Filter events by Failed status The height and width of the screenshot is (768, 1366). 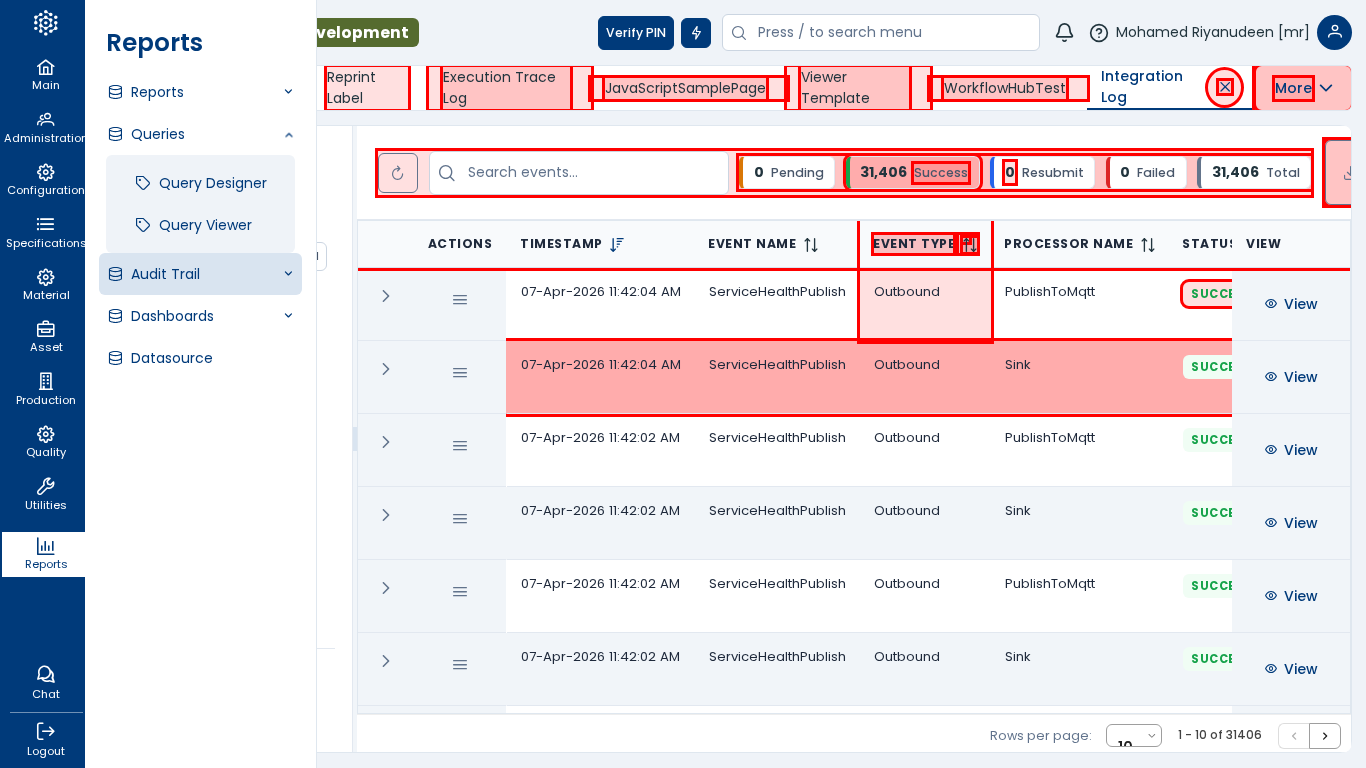pos(1146,173)
